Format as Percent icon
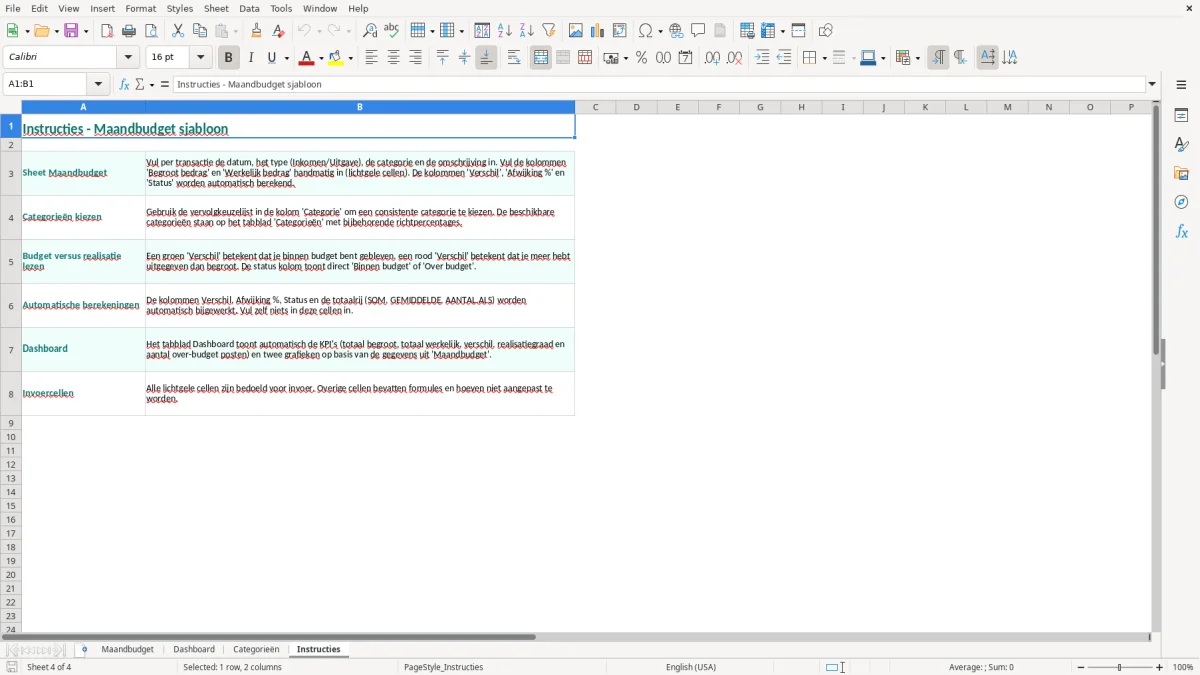The image size is (1200, 675). point(641,58)
